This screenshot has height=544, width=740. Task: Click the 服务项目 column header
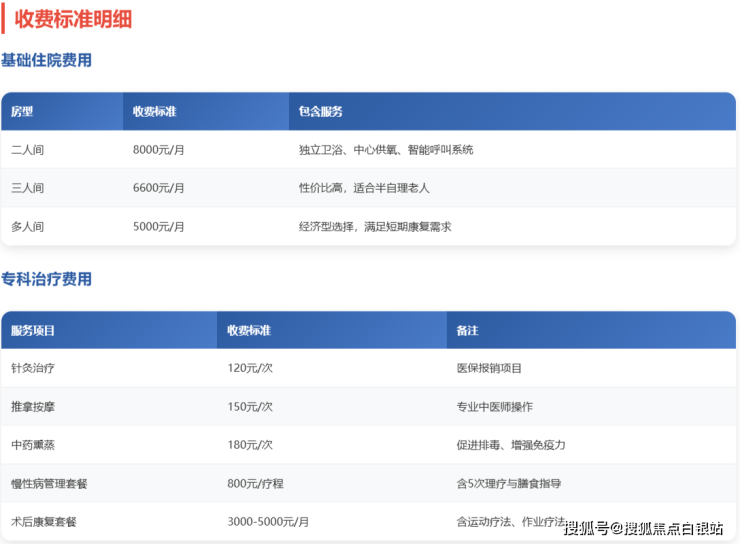pyautogui.click(x=33, y=330)
